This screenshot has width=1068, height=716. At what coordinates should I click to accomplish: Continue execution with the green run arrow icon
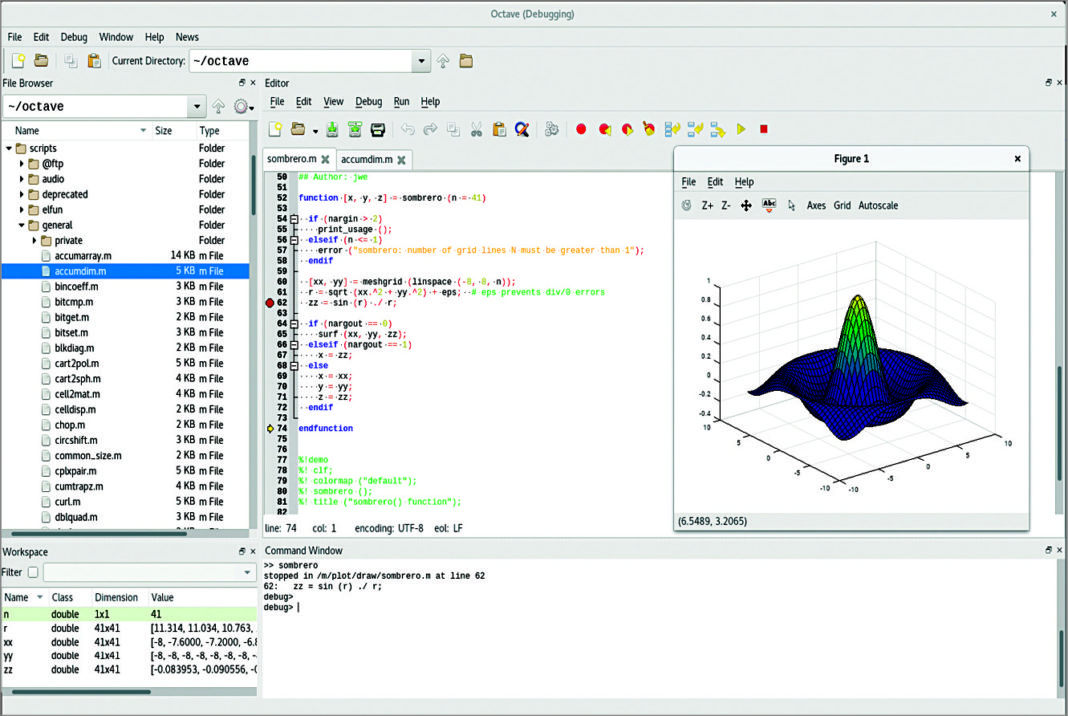tap(740, 128)
